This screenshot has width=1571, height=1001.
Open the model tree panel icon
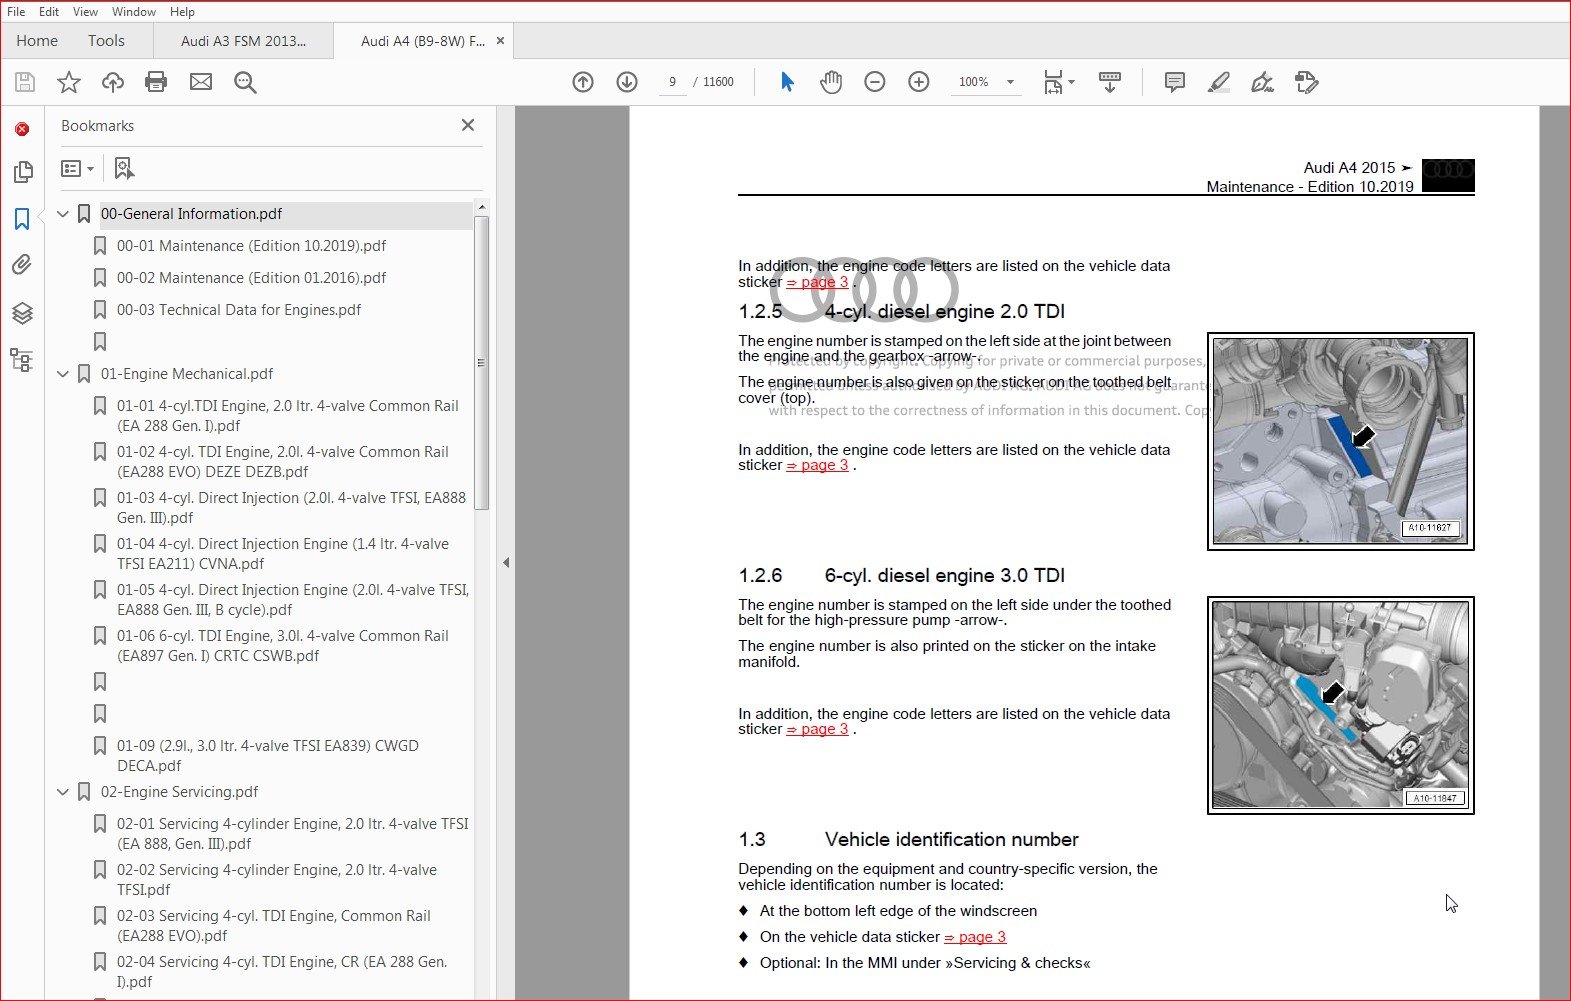coord(22,360)
